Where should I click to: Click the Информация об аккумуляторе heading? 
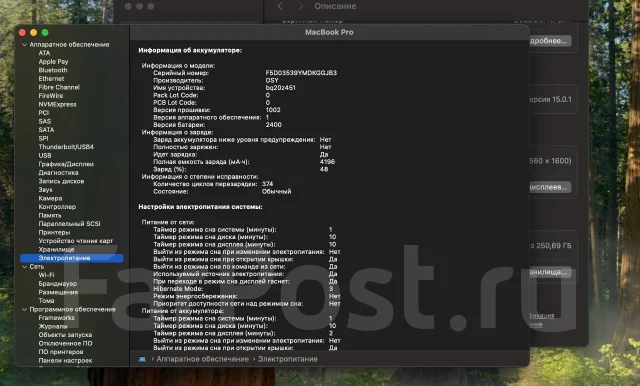pos(190,50)
